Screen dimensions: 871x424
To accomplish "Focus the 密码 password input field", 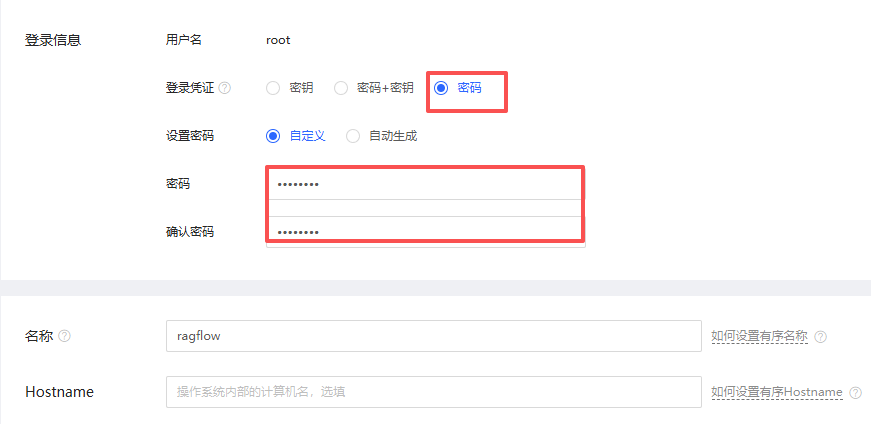I will (425, 184).
